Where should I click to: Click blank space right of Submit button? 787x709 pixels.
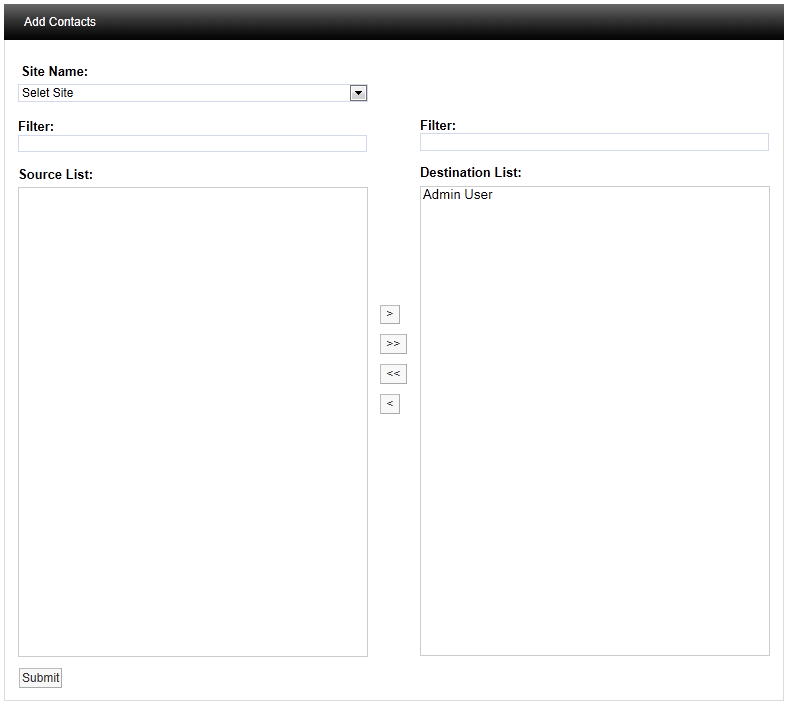[x=300, y=678]
